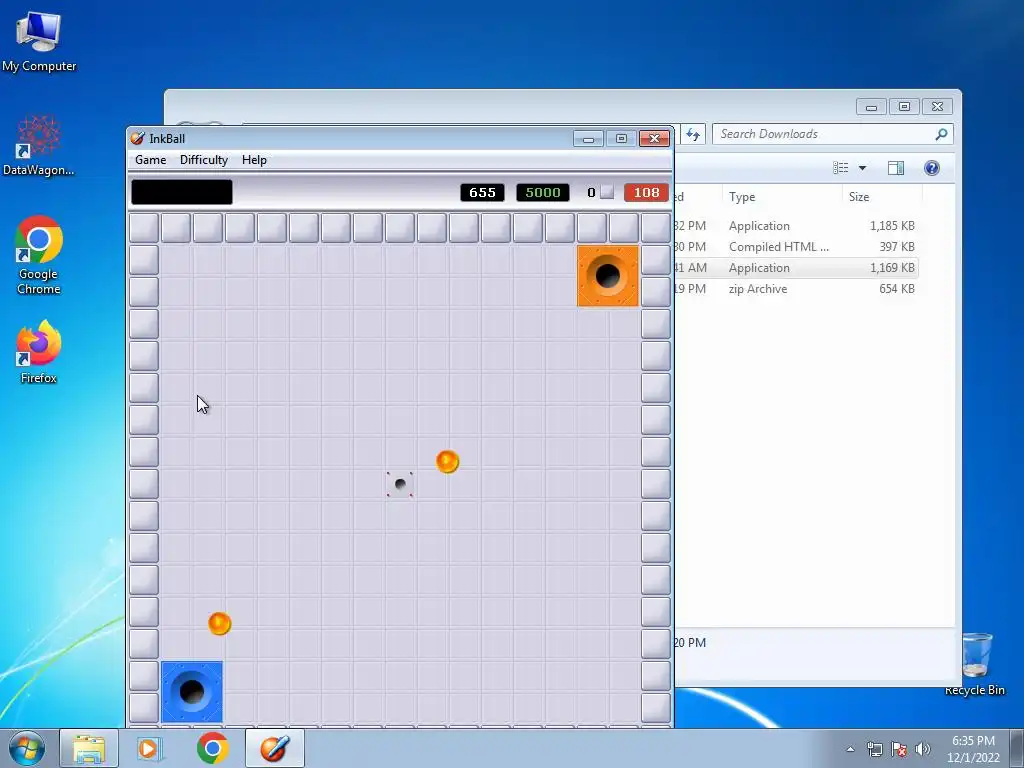Click the score counter showing 655

click(x=482, y=193)
